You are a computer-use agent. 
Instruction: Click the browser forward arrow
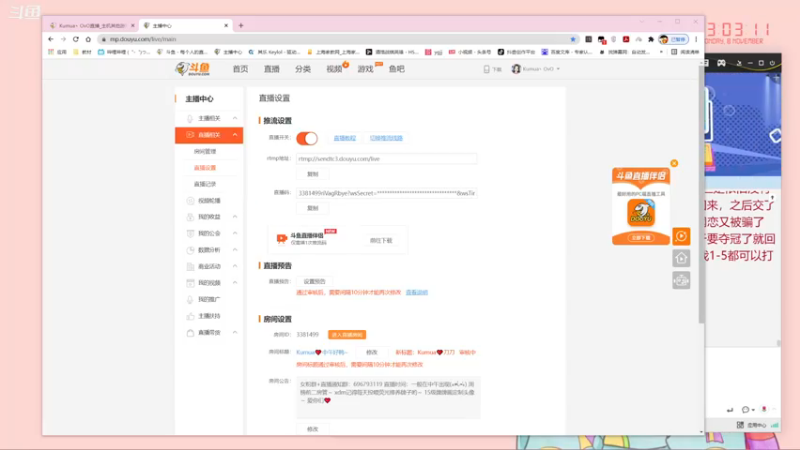(63, 39)
